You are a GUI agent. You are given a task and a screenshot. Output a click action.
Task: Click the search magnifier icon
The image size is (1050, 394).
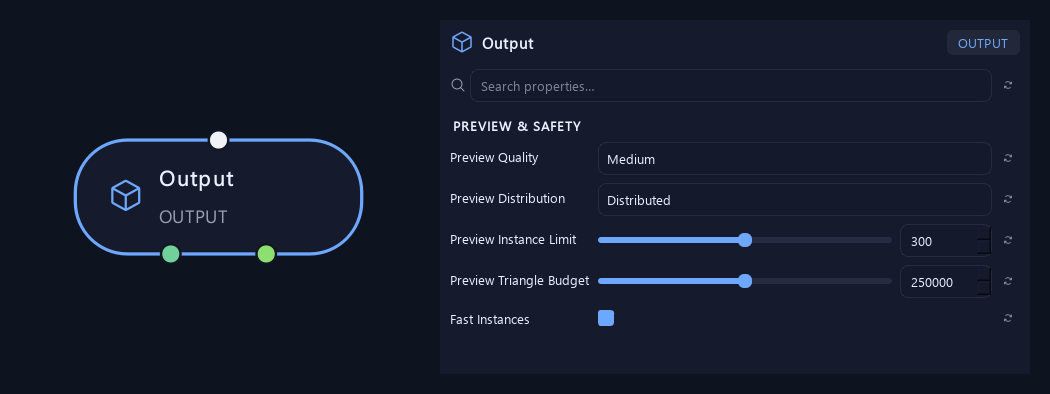tap(458, 85)
